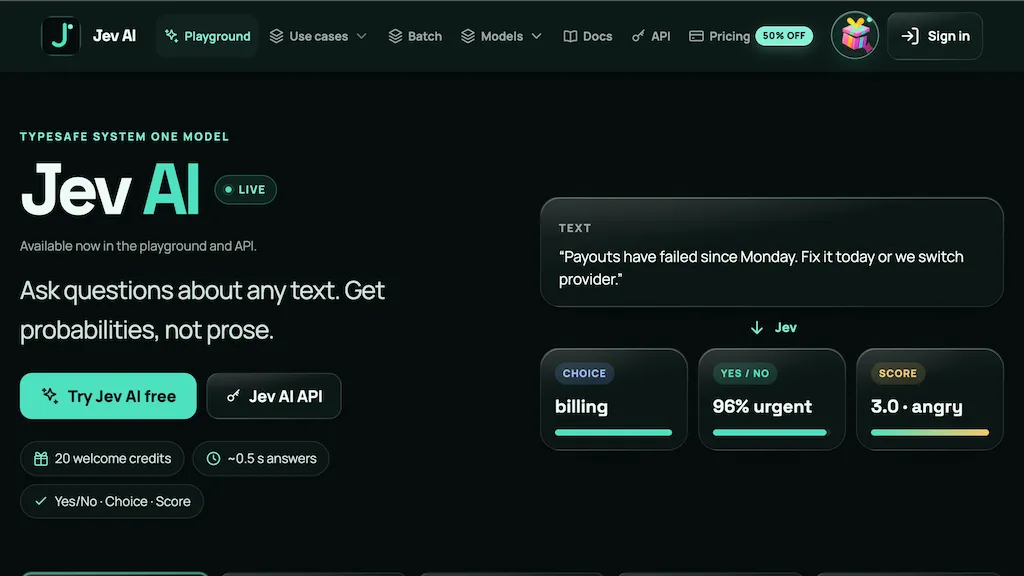Image resolution: width=1024 pixels, height=576 pixels.
Task: Click the billing progress bar
Action: click(x=613, y=432)
